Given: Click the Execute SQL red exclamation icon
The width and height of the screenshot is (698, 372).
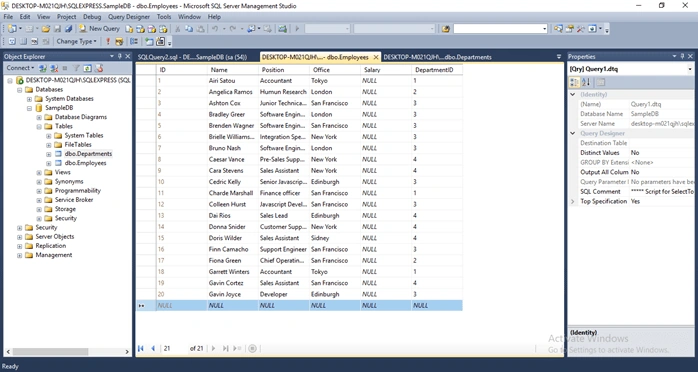Looking at the screenshot, I should coord(108,41).
